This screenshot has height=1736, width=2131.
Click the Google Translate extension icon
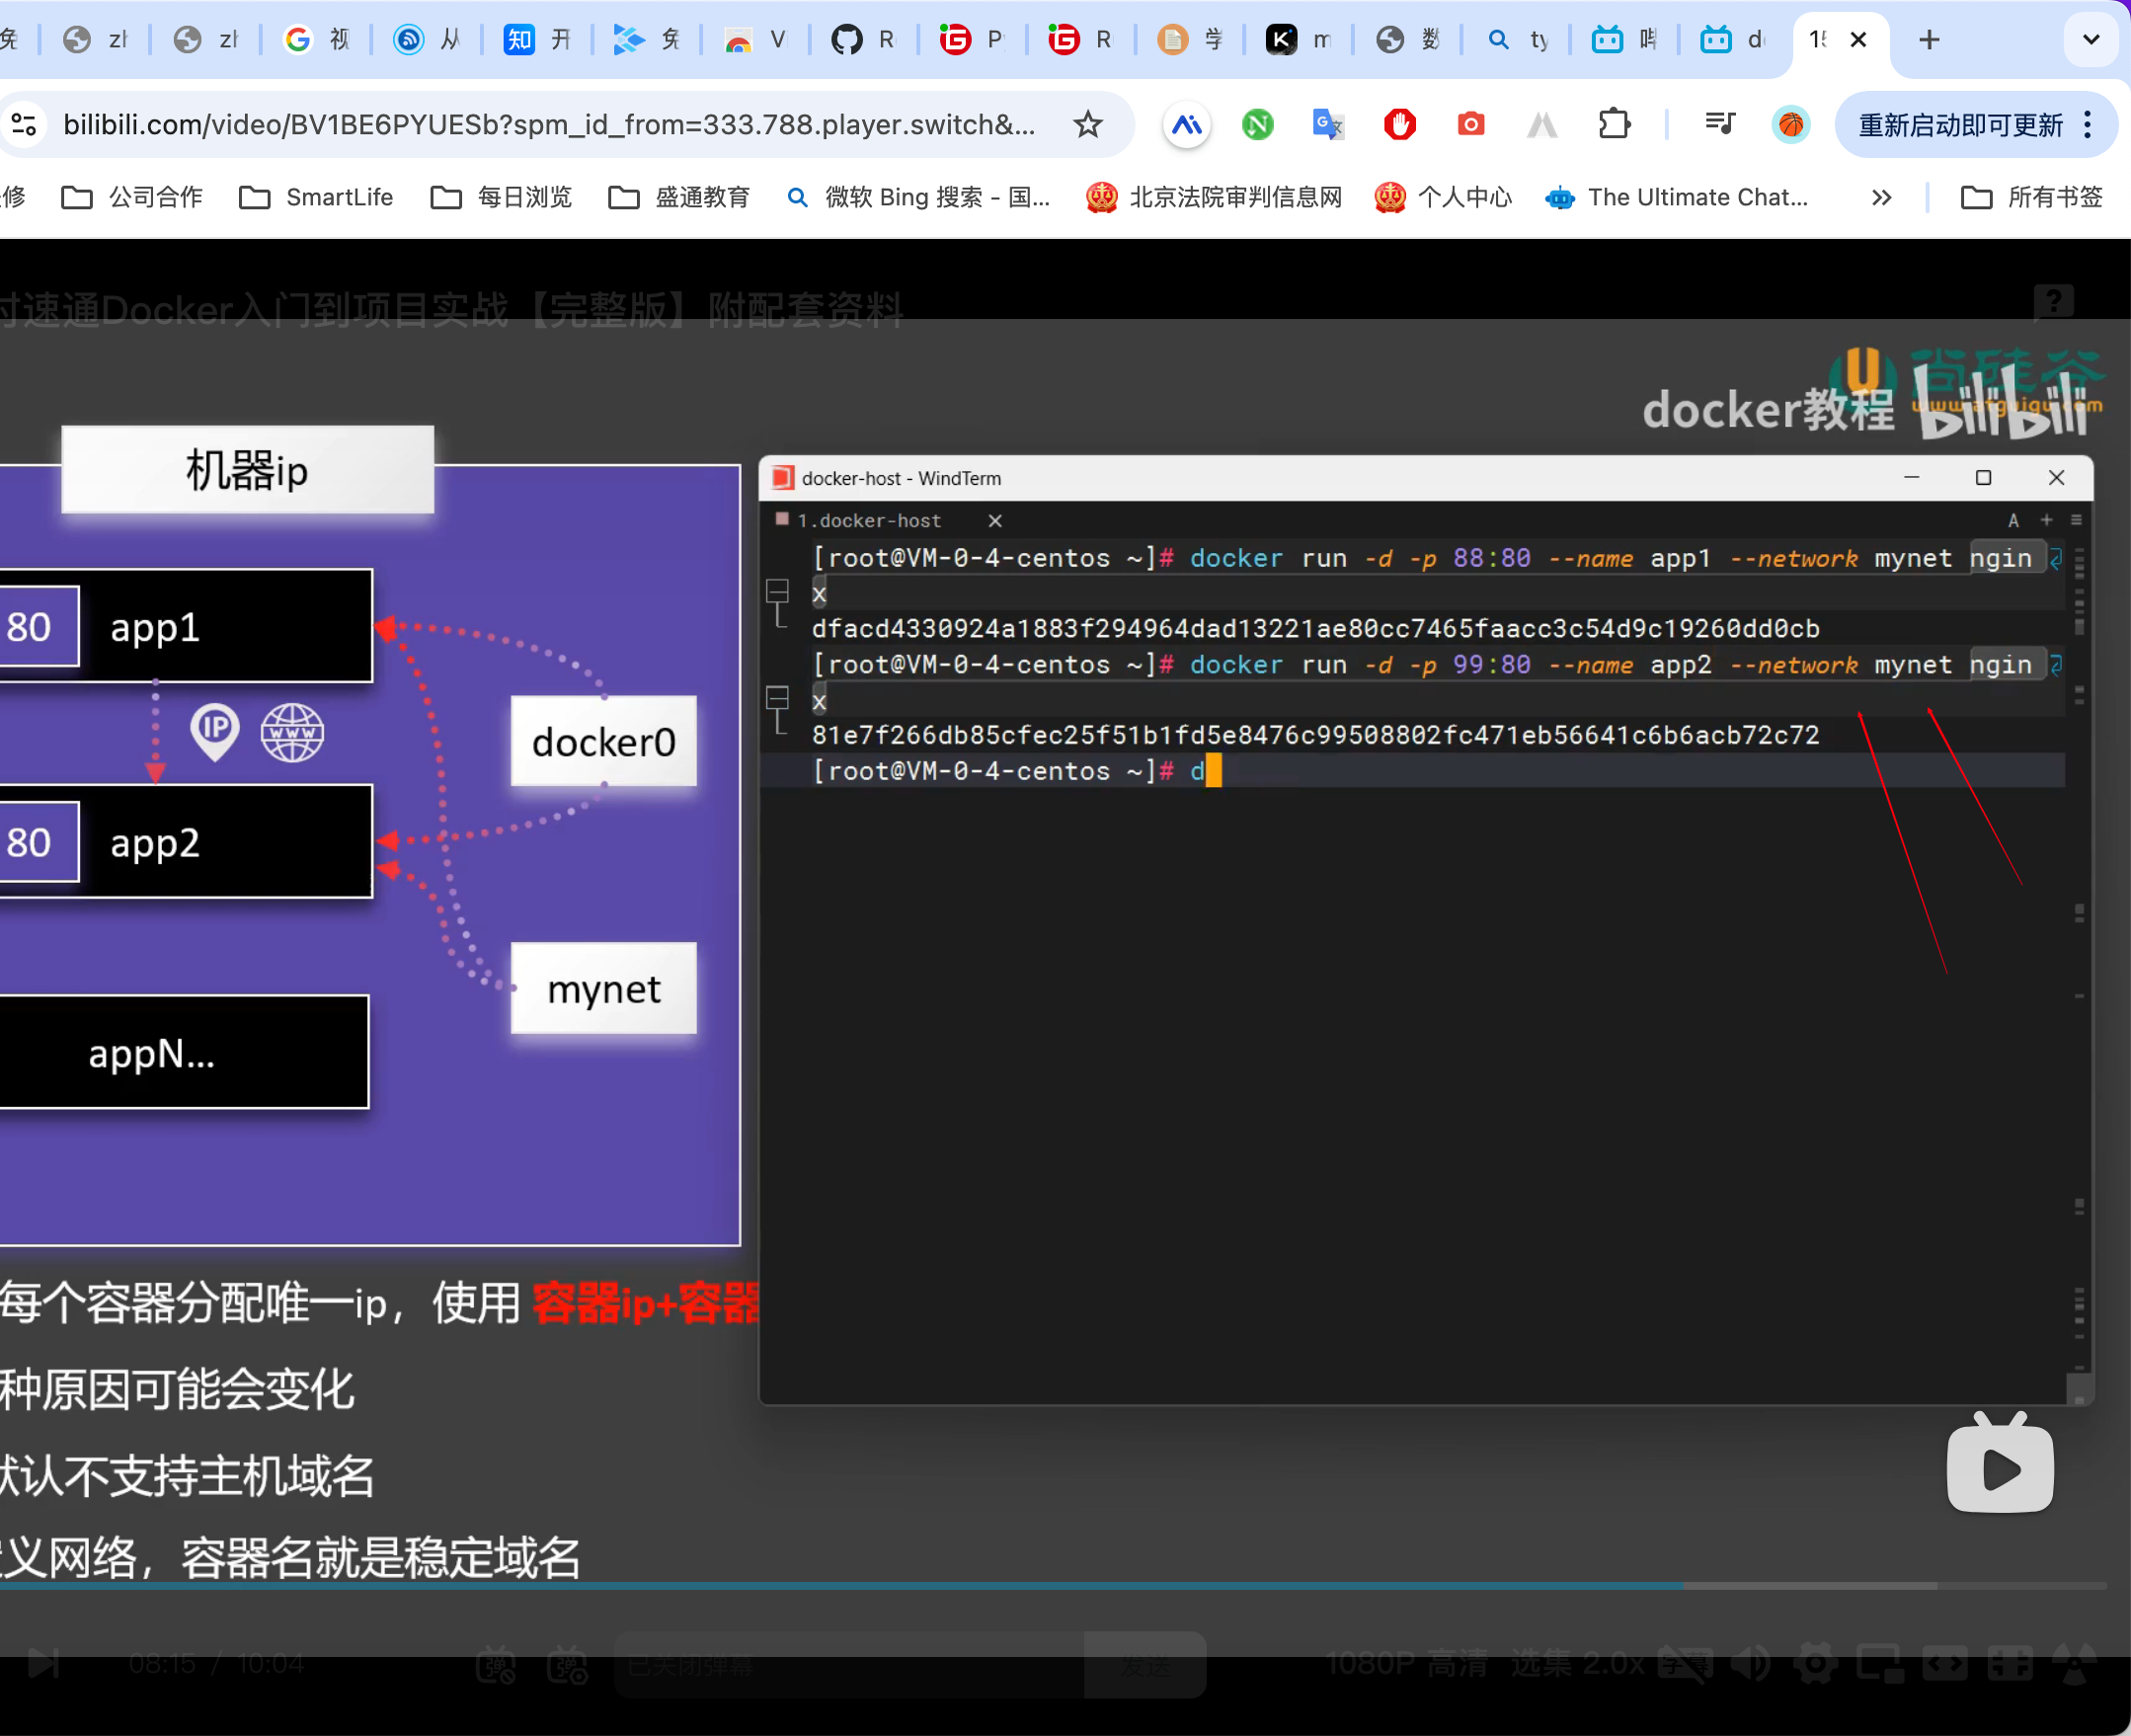click(x=1327, y=125)
